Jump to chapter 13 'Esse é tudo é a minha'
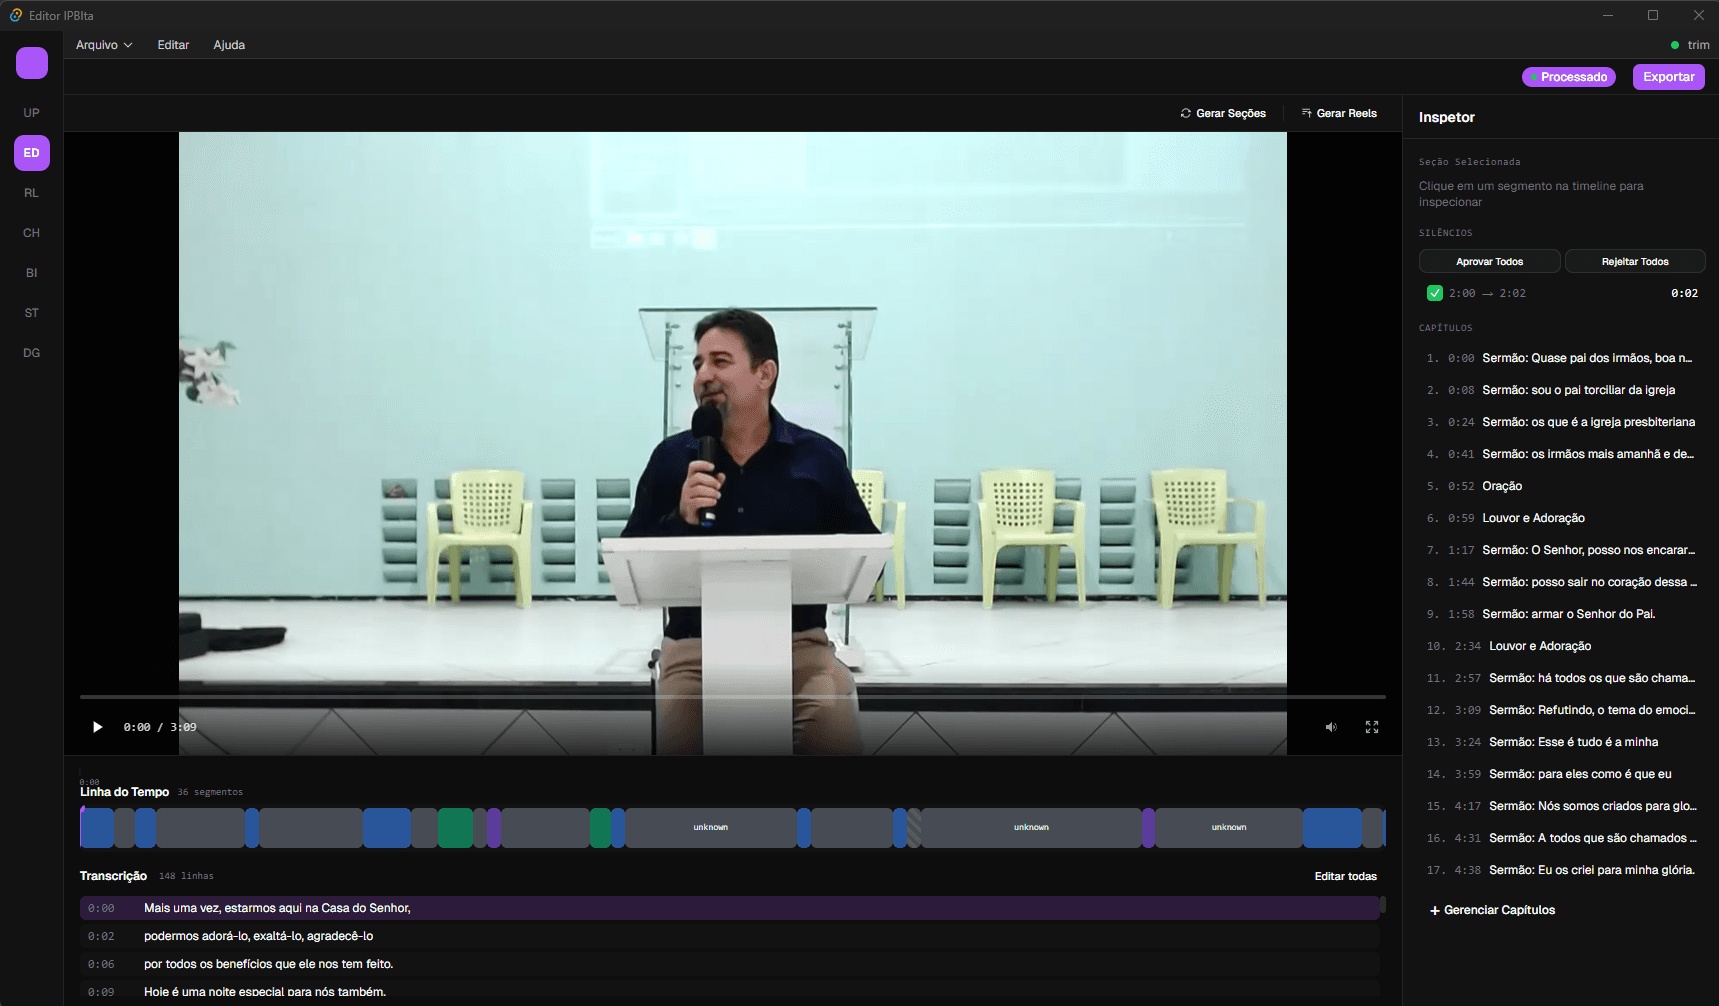The image size is (1719, 1006). (1561, 742)
